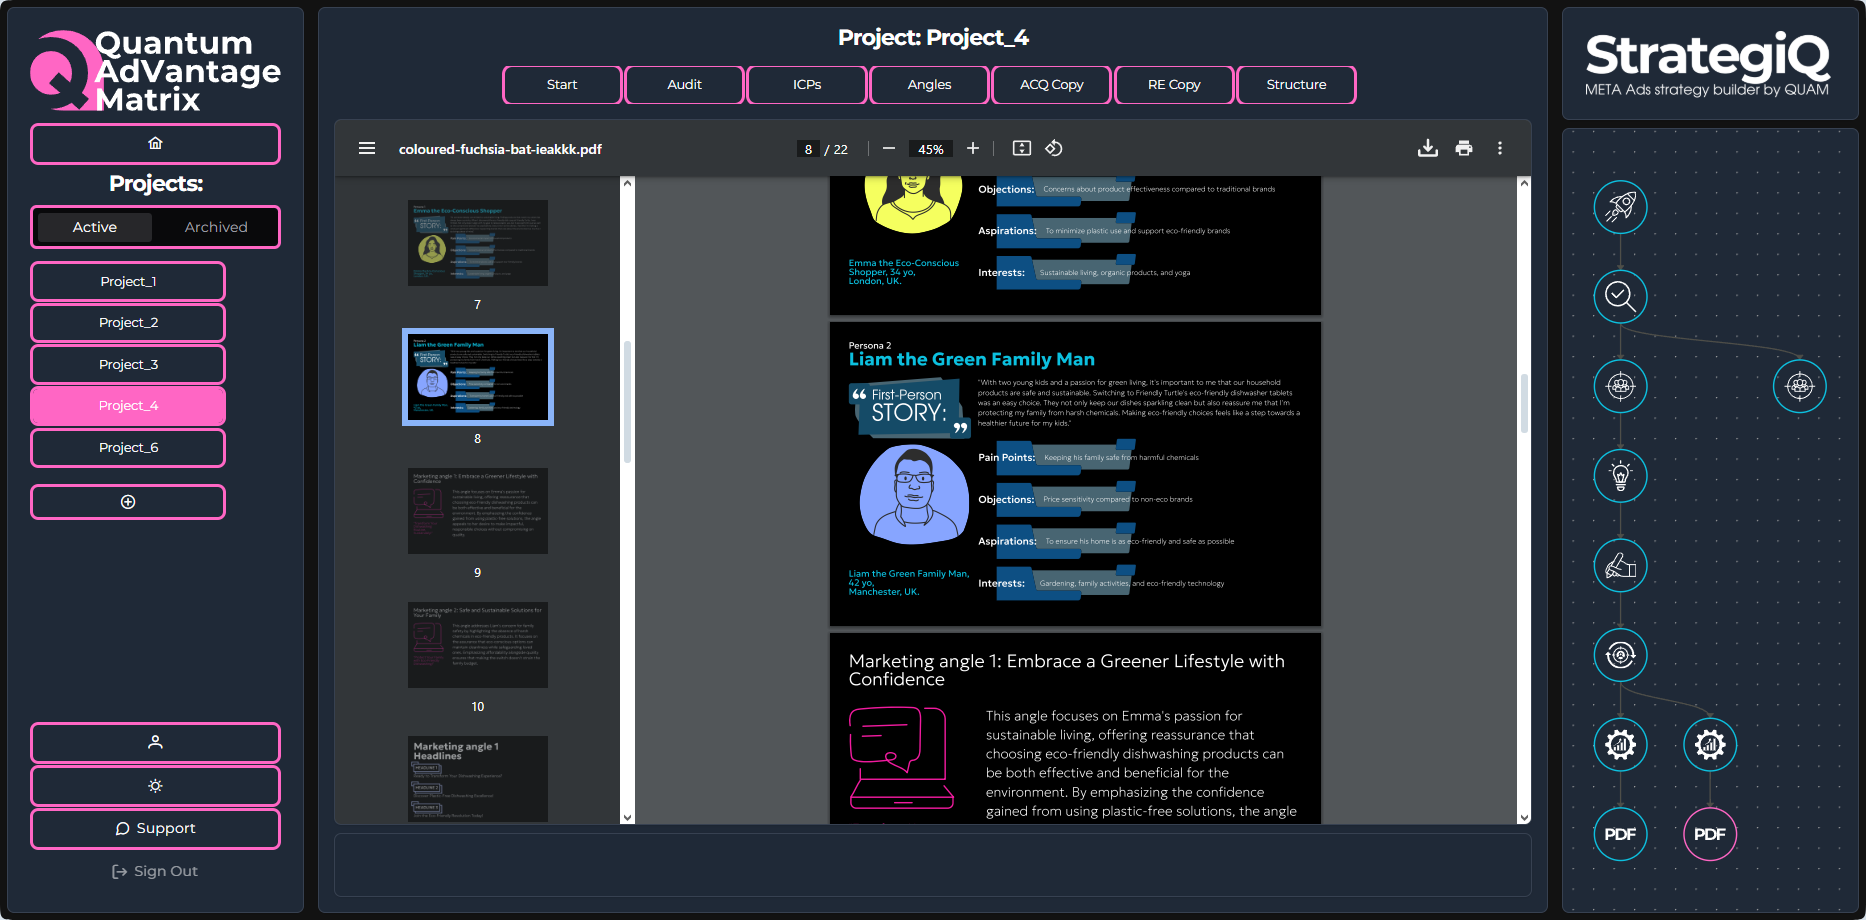Click the thumbnail panel scrollbar thumb
1866x920 pixels.
(627, 402)
